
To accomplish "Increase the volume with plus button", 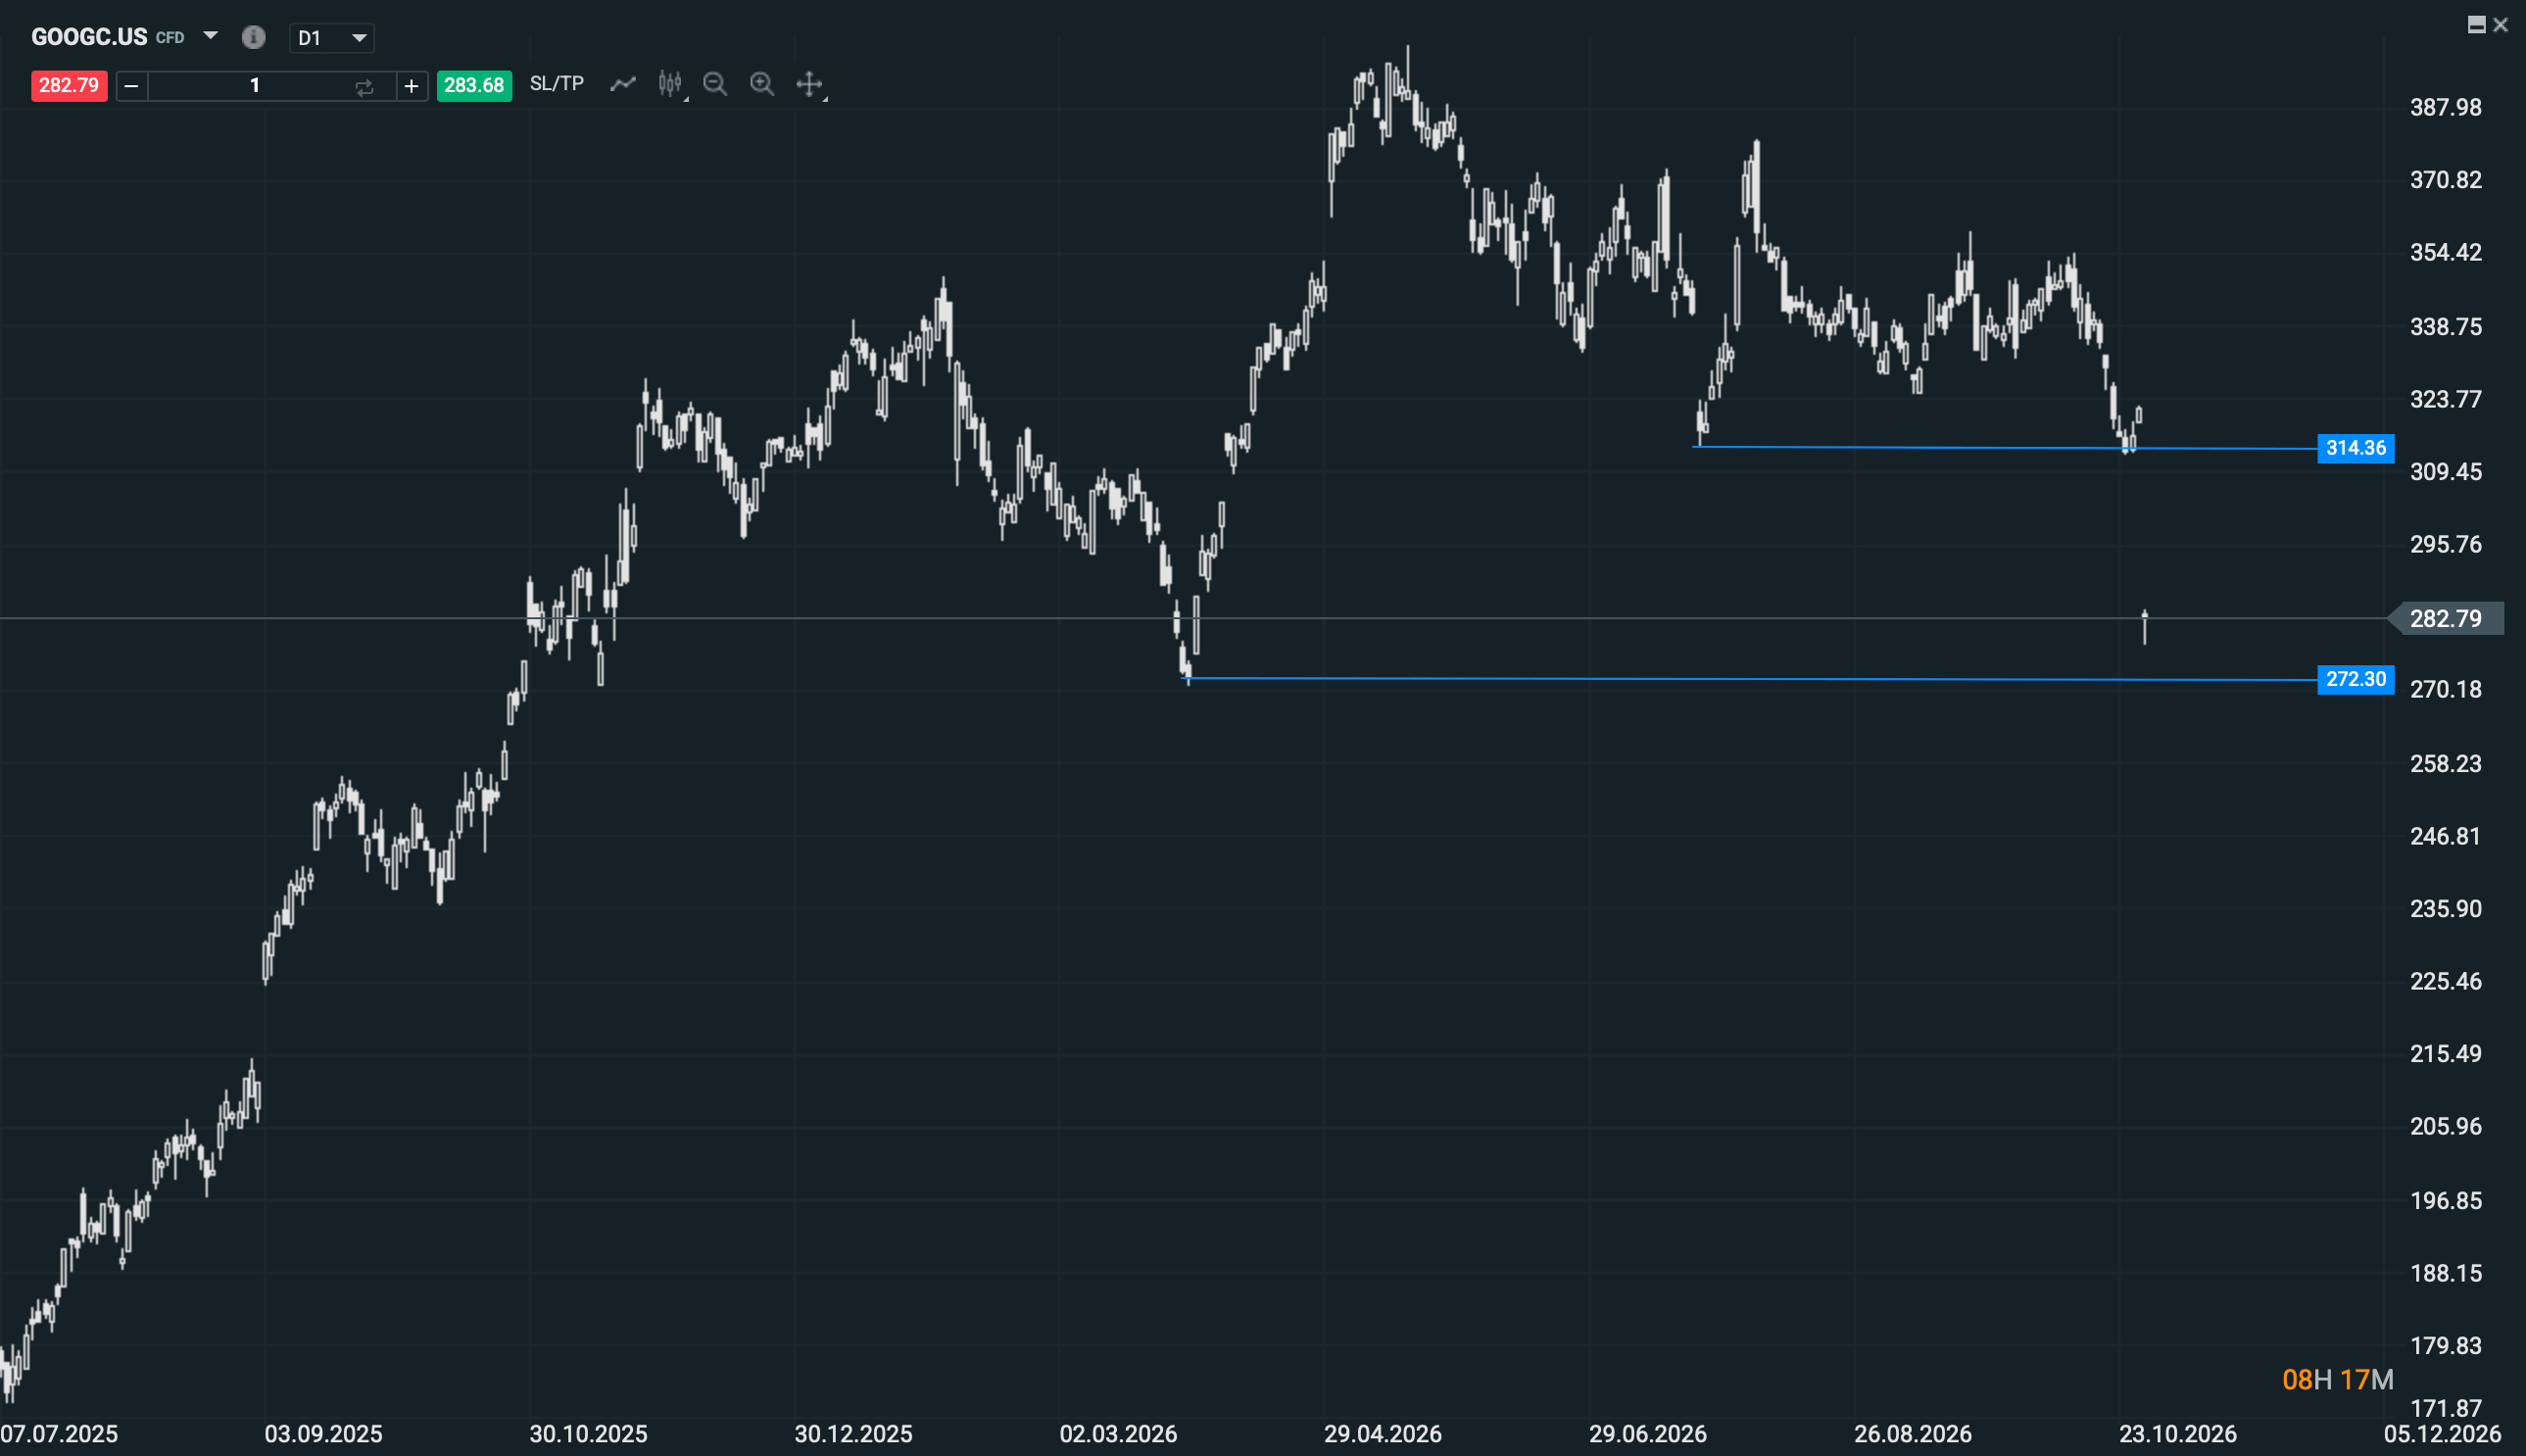I will pos(411,86).
